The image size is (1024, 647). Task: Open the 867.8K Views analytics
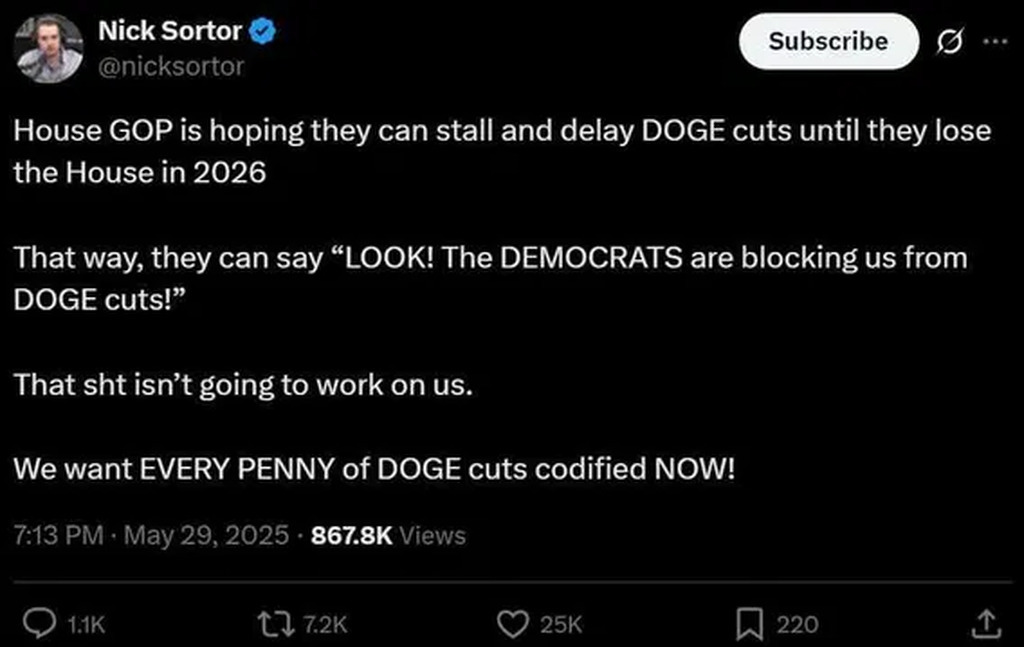click(388, 535)
